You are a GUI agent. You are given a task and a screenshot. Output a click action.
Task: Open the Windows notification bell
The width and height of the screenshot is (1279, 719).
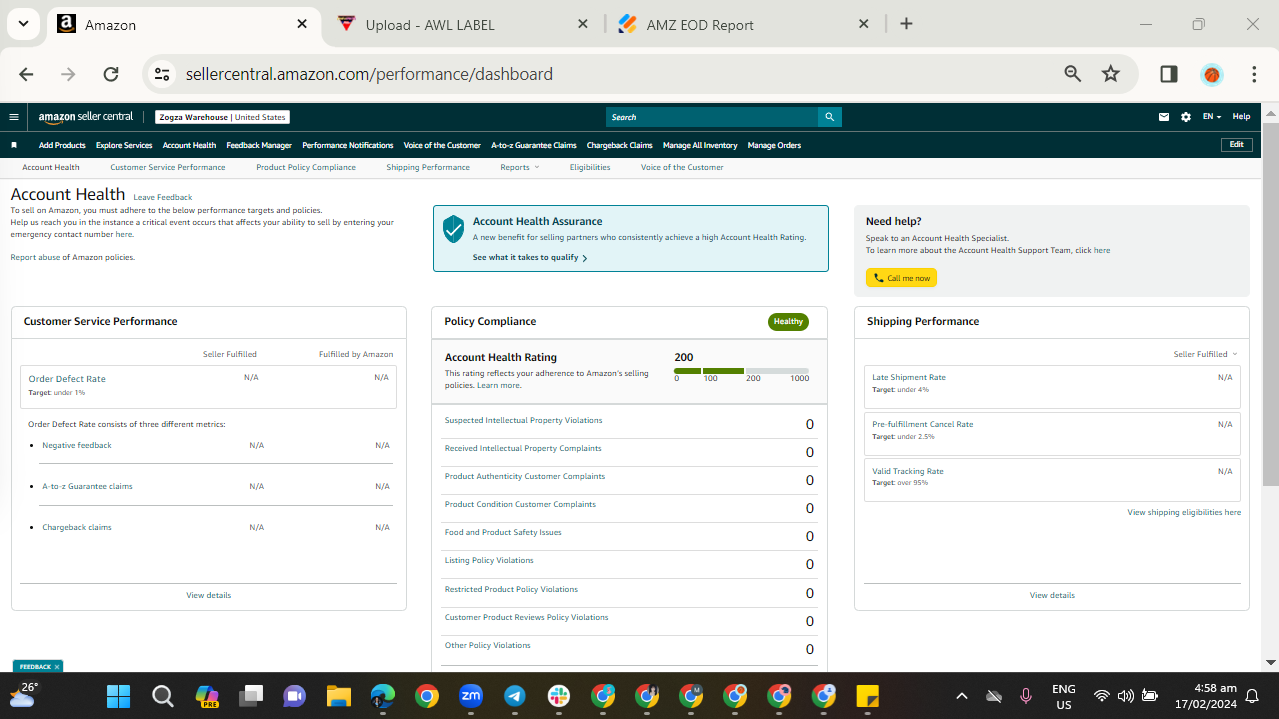click(1252, 696)
